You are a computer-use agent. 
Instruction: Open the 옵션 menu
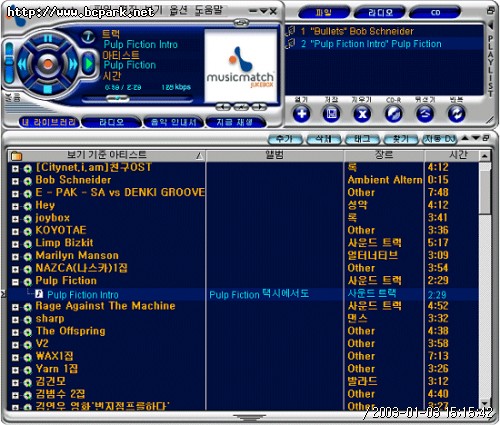(x=178, y=10)
